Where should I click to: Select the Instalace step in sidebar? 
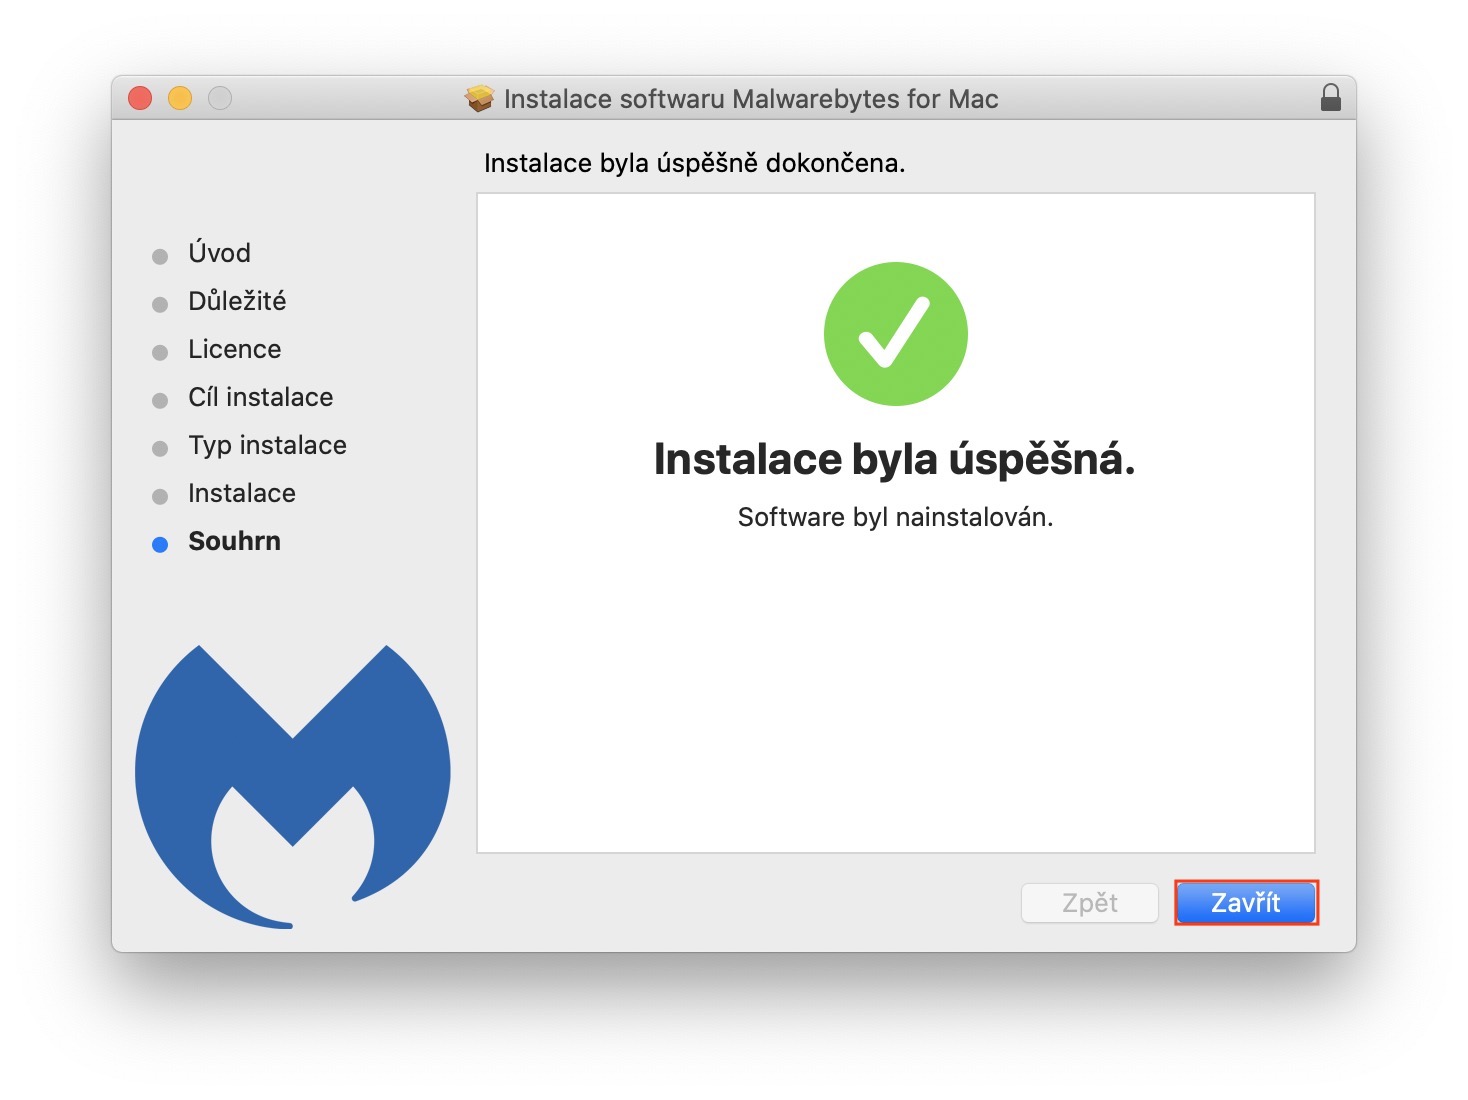tap(242, 493)
